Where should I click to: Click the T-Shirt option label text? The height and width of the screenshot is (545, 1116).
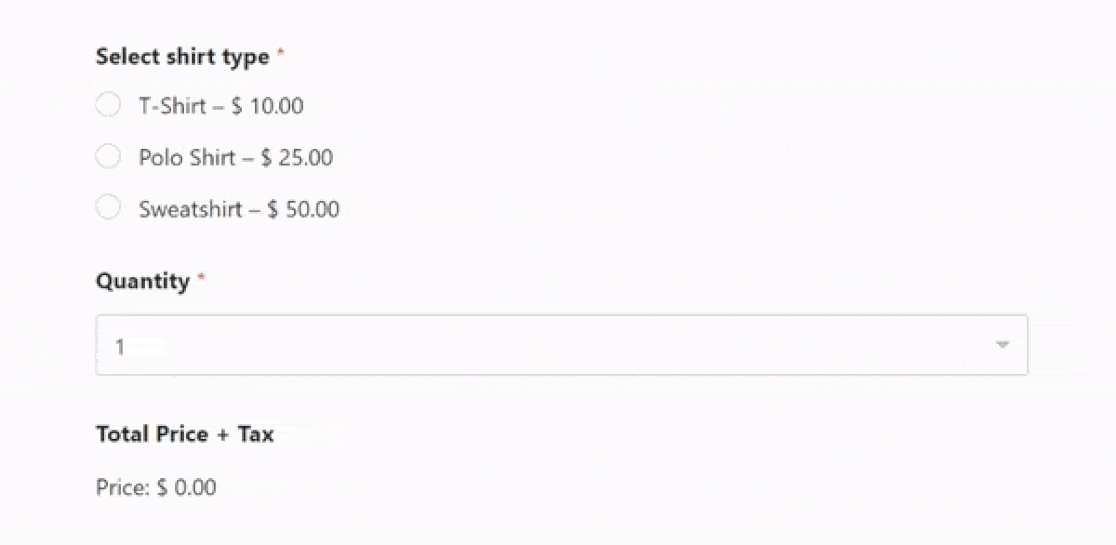tap(173, 105)
